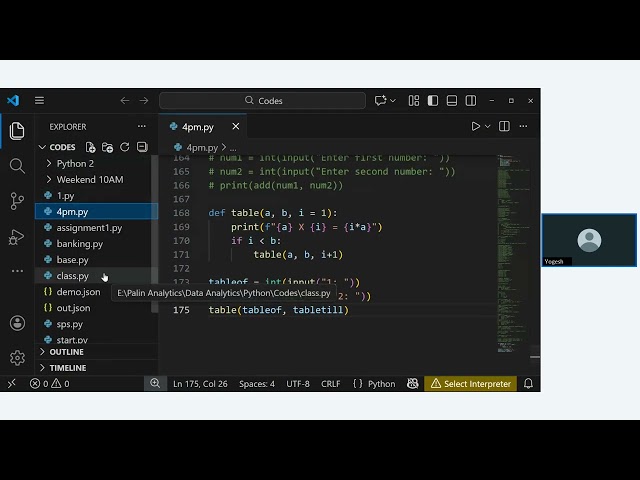Open Copilot status icon in status bar
This screenshot has width=640, height=480.
(413, 383)
